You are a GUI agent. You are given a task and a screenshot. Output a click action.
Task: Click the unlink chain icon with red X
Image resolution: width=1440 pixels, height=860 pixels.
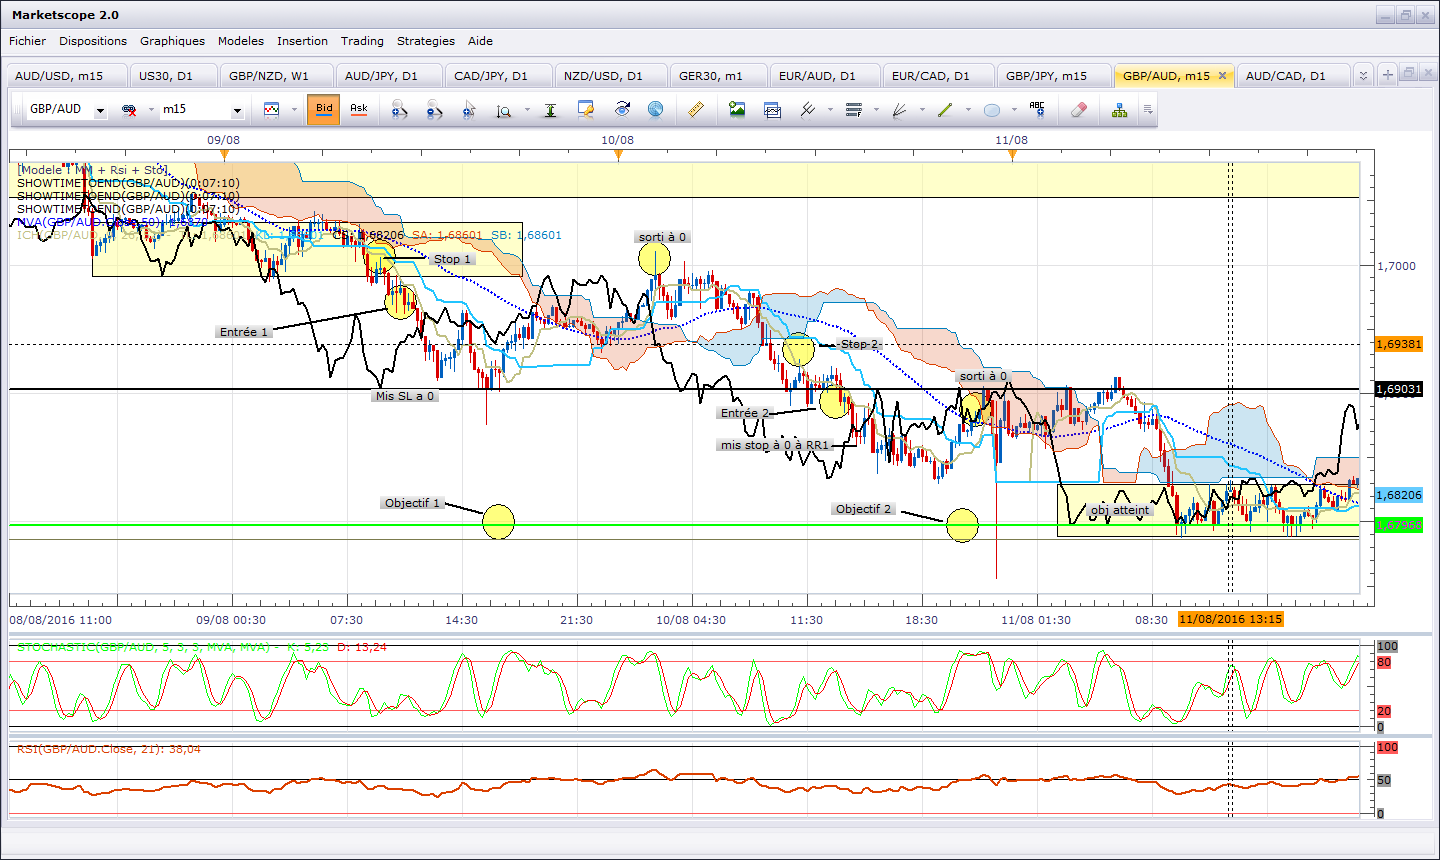pyautogui.click(x=129, y=109)
